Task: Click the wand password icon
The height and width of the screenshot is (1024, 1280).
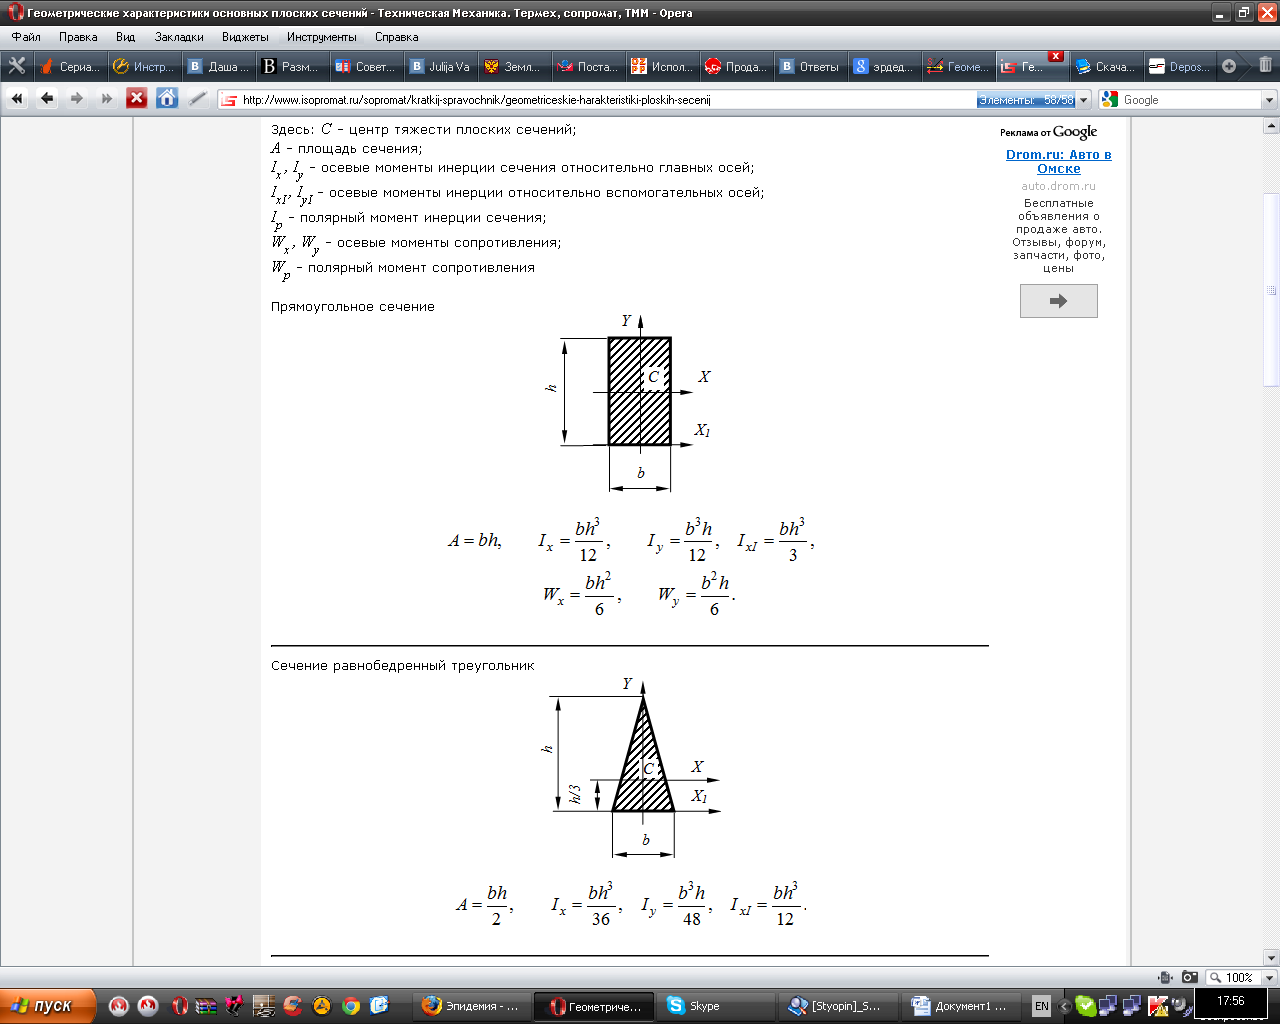Action: tap(198, 98)
